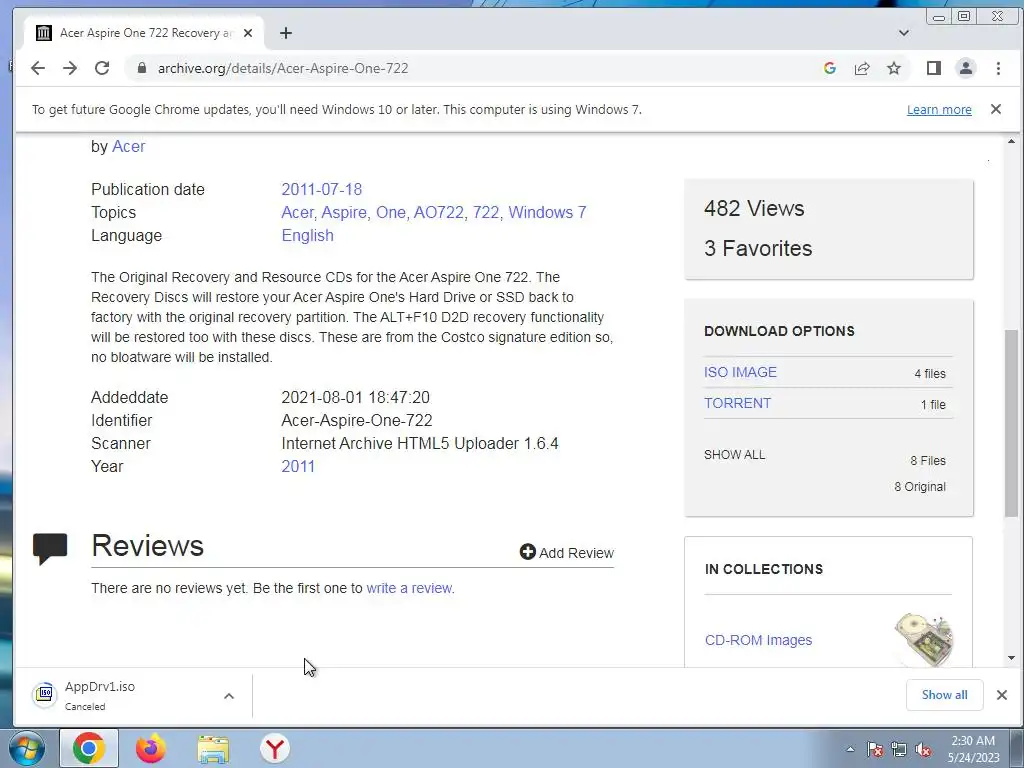Click the 482 Views text
Image resolution: width=1024 pixels, height=768 pixels.
754,208
